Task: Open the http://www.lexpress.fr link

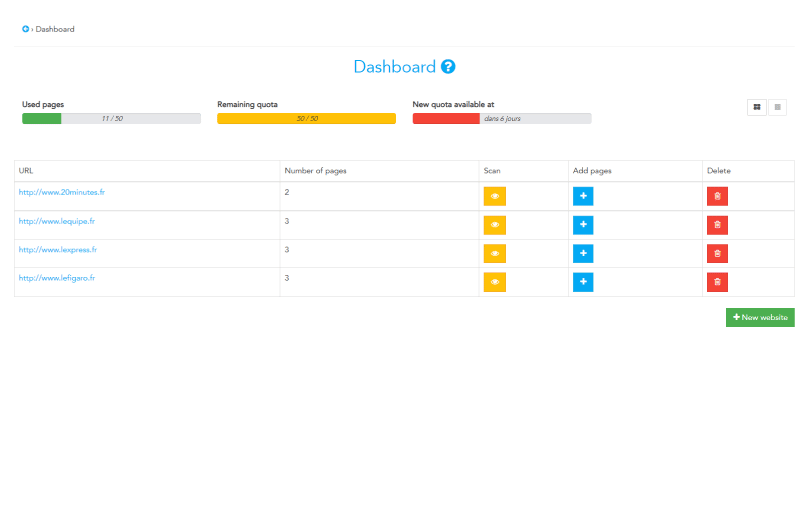Action: [58, 250]
